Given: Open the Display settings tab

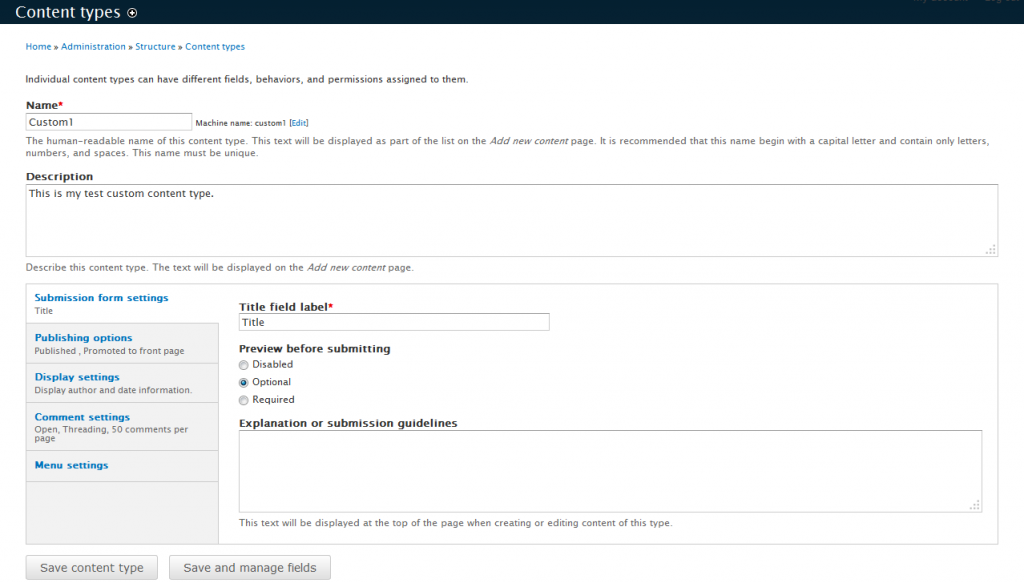Looking at the screenshot, I should (77, 377).
